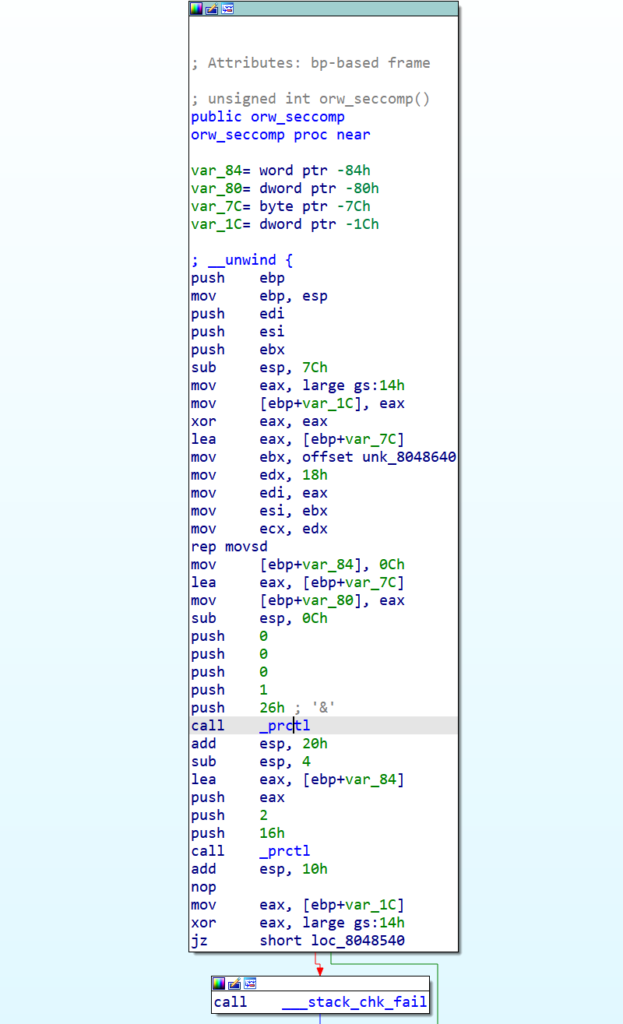Click the group icon in the stack_chk_fail block header
The image size is (623, 1024).
click(x=250, y=983)
